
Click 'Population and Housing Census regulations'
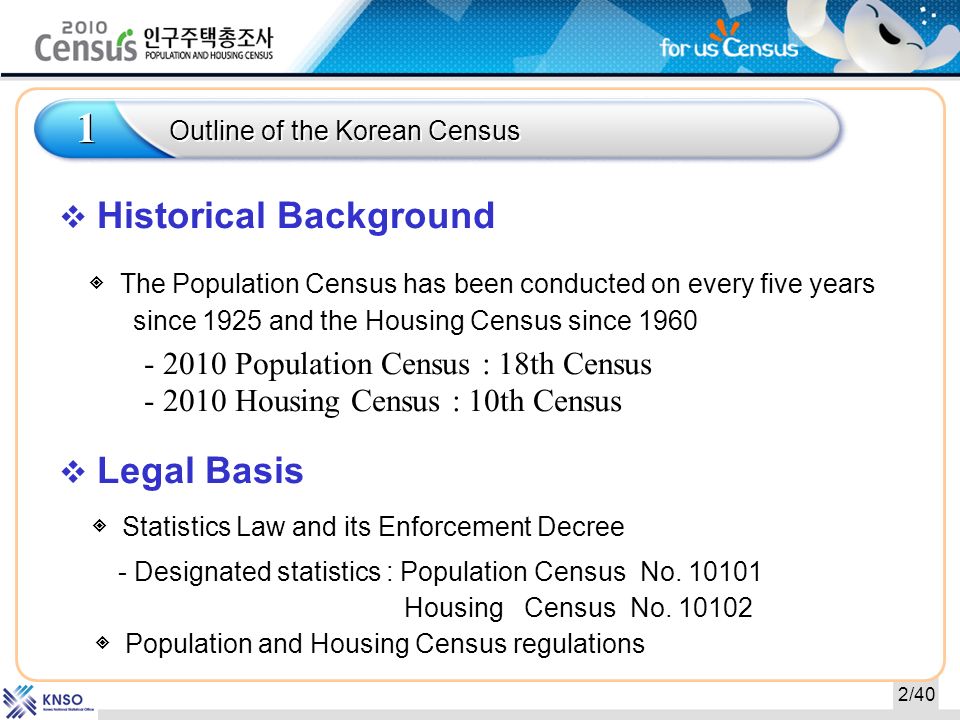[x=384, y=644]
